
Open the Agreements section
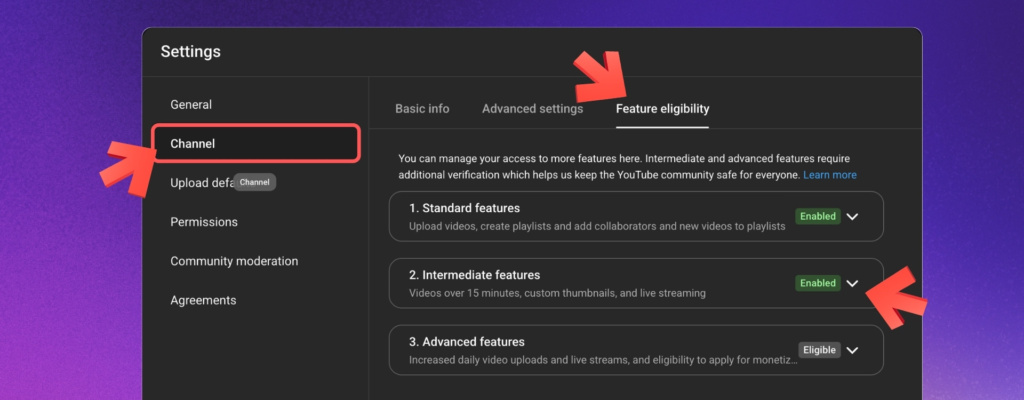point(203,300)
